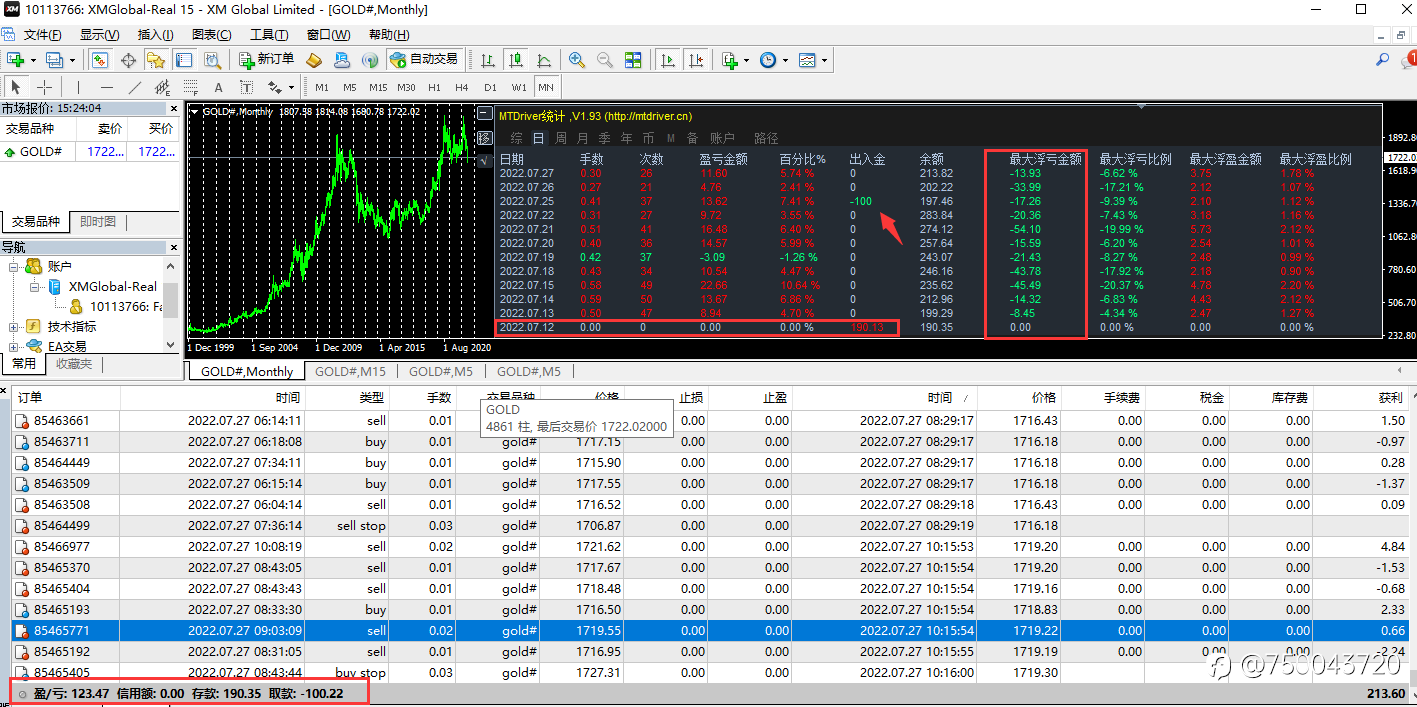The width and height of the screenshot is (1417, 707).
Task: Select order 85466977 row
Action: (709, 547)
